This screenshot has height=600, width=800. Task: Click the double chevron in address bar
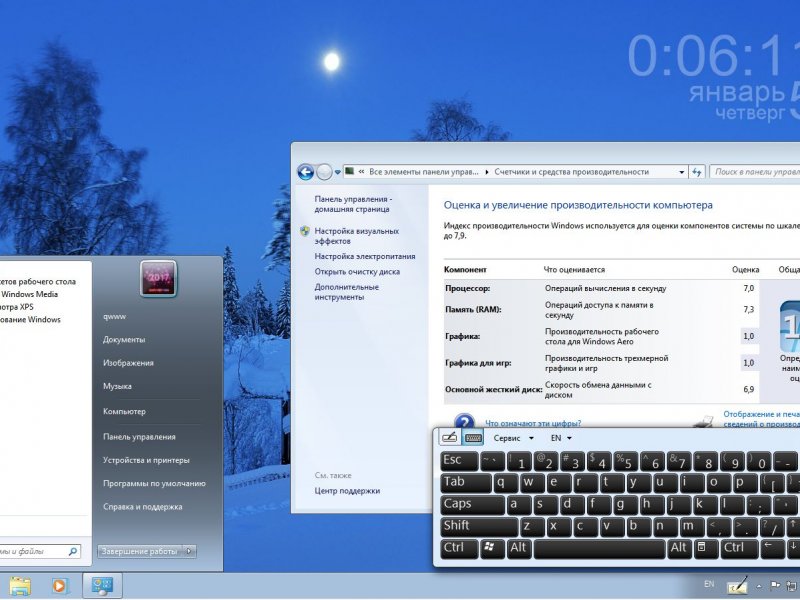[361, 172]
